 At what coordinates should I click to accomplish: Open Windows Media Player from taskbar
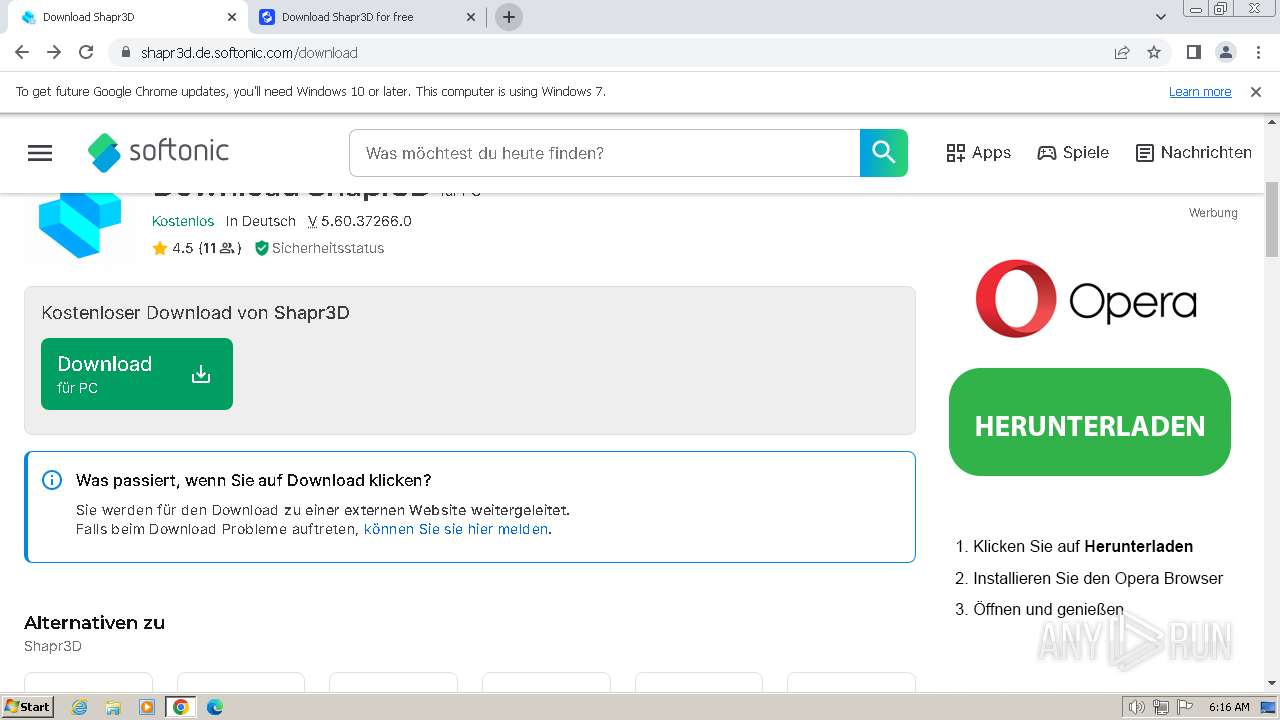pyautogui.click(x=147, y=707)
